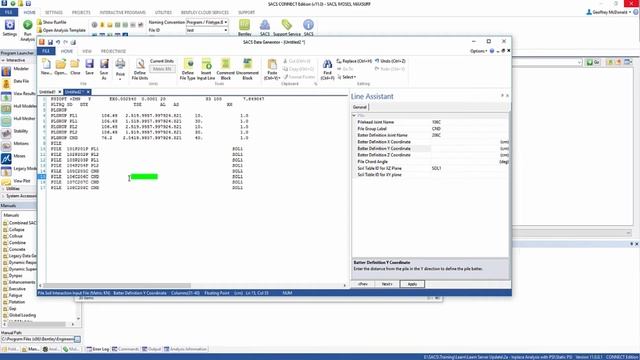Screen dimensions: 640x360
Task: Click Show Runfile in main ribbon
Action: 51,22
